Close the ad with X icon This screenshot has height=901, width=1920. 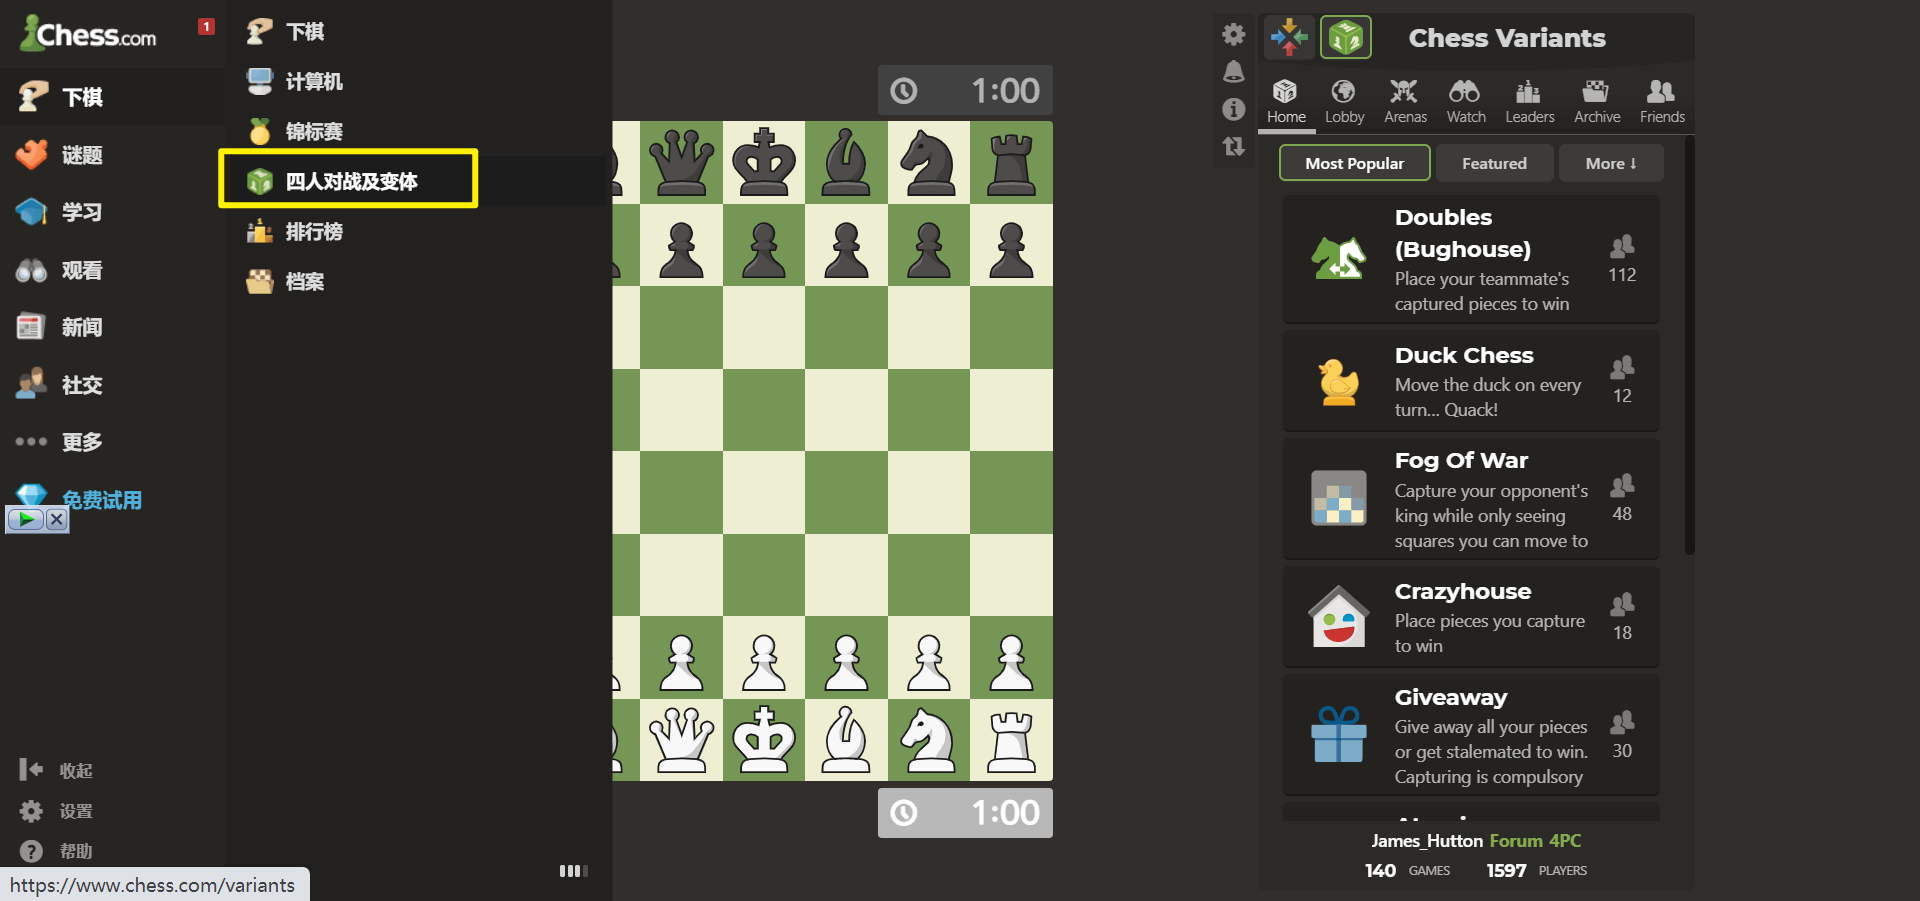57,519
